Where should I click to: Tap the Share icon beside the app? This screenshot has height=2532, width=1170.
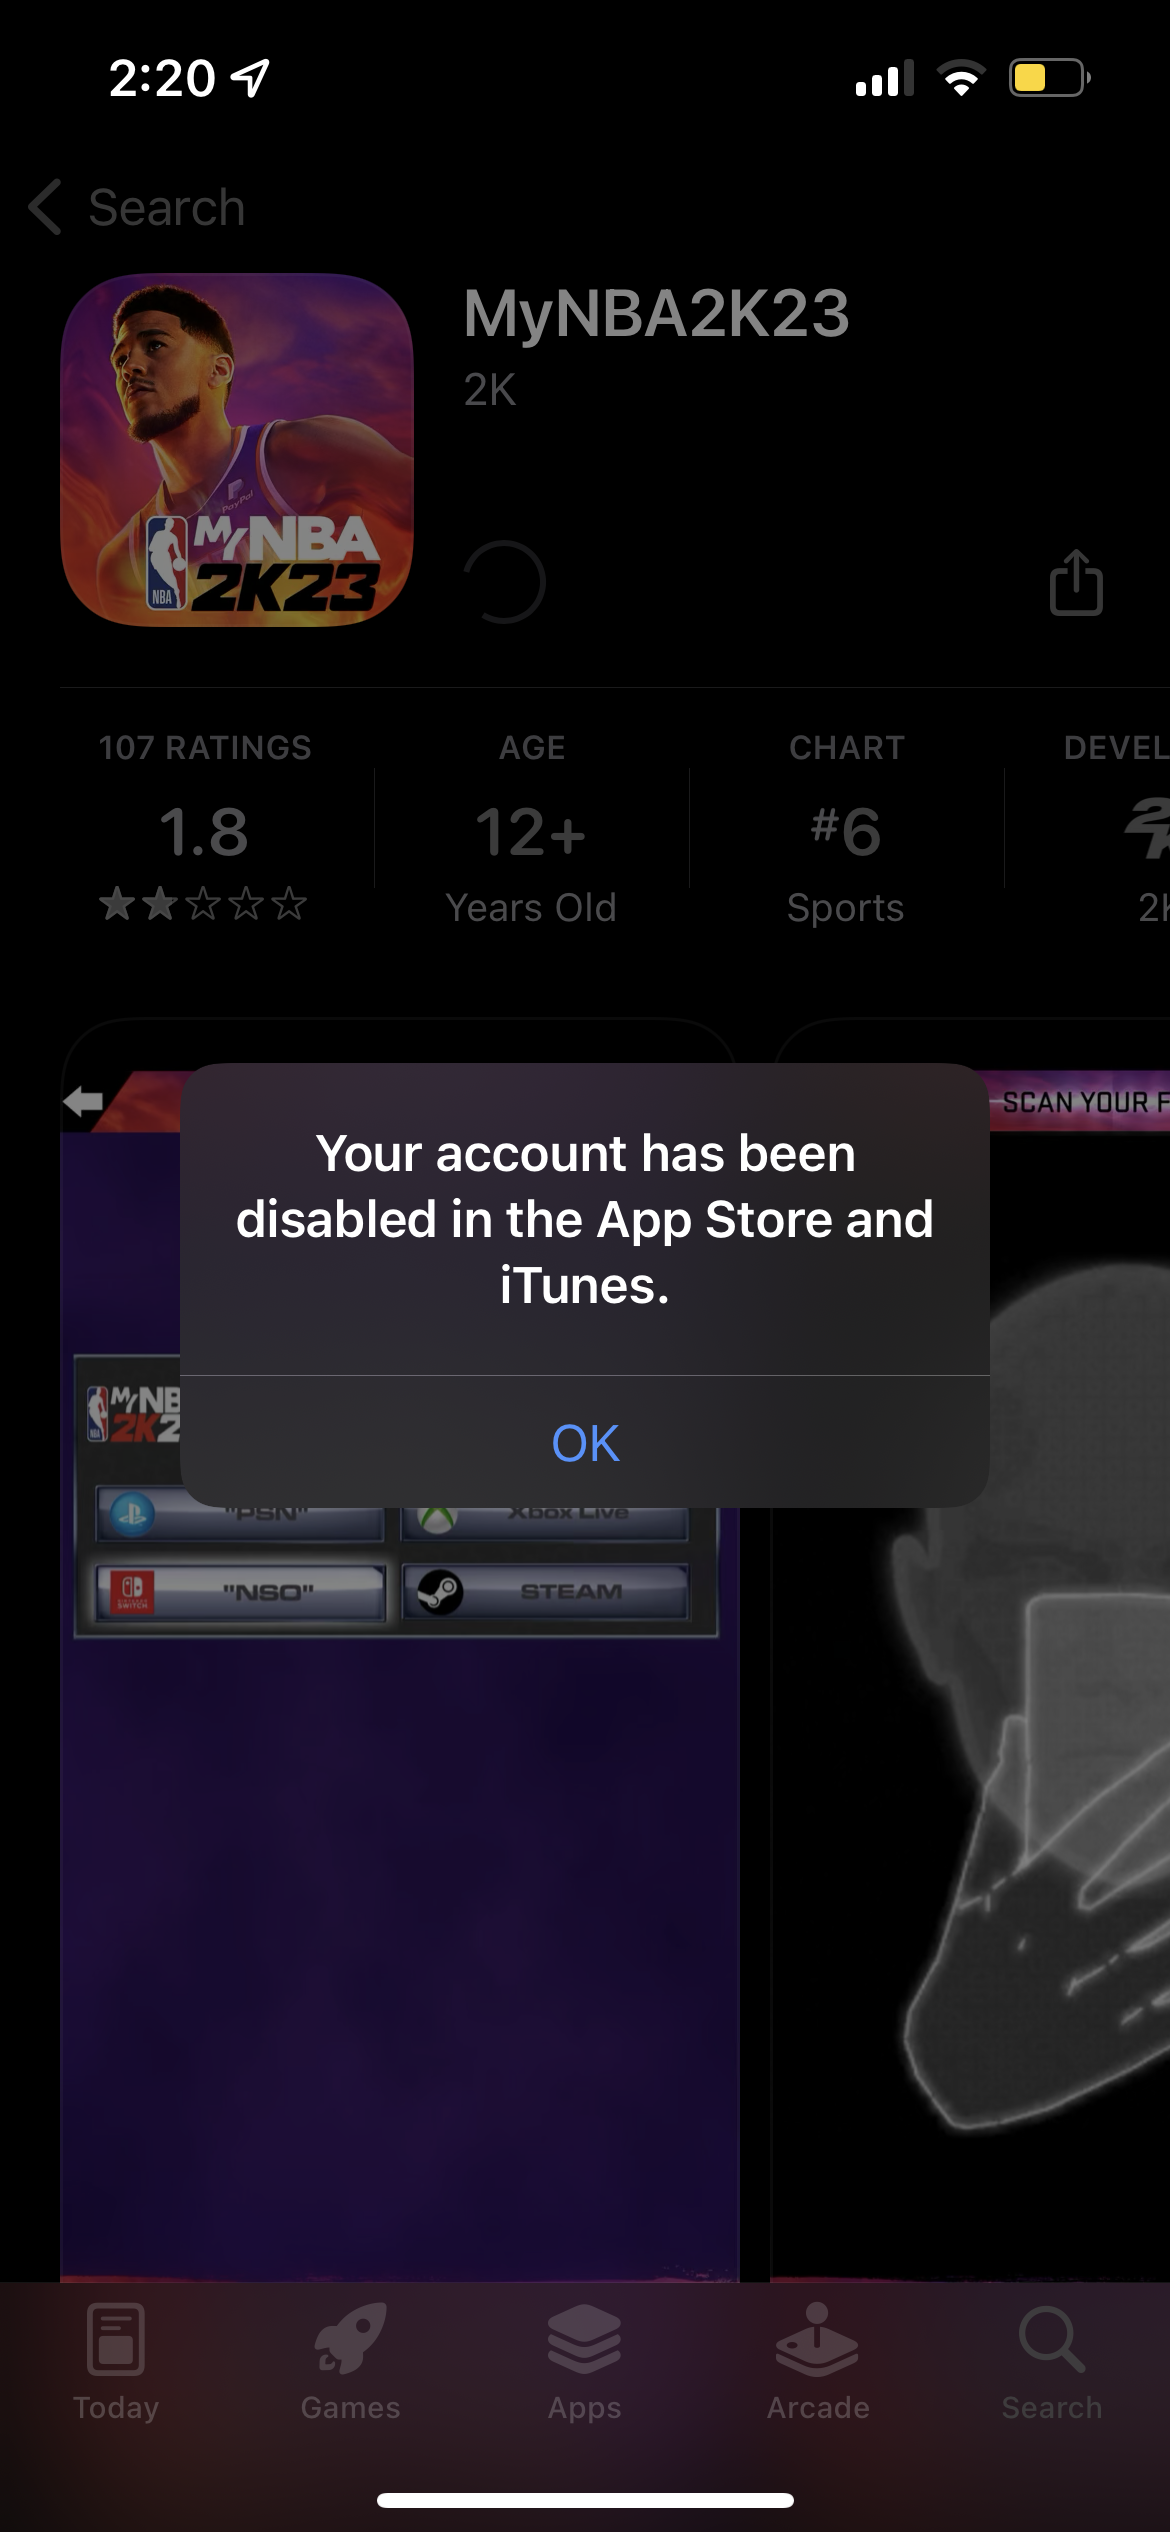pyautogui.click(x=1076, y=582)
